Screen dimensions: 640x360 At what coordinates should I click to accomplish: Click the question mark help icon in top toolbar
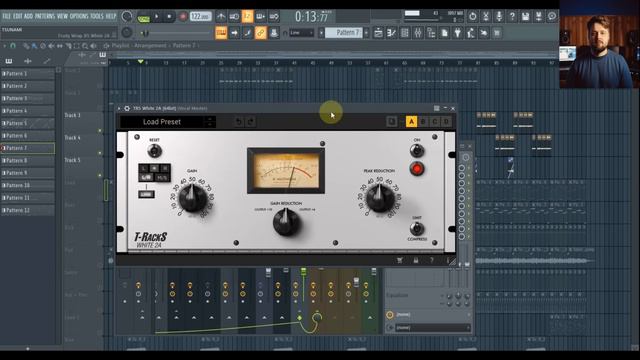tap(512, 16)
